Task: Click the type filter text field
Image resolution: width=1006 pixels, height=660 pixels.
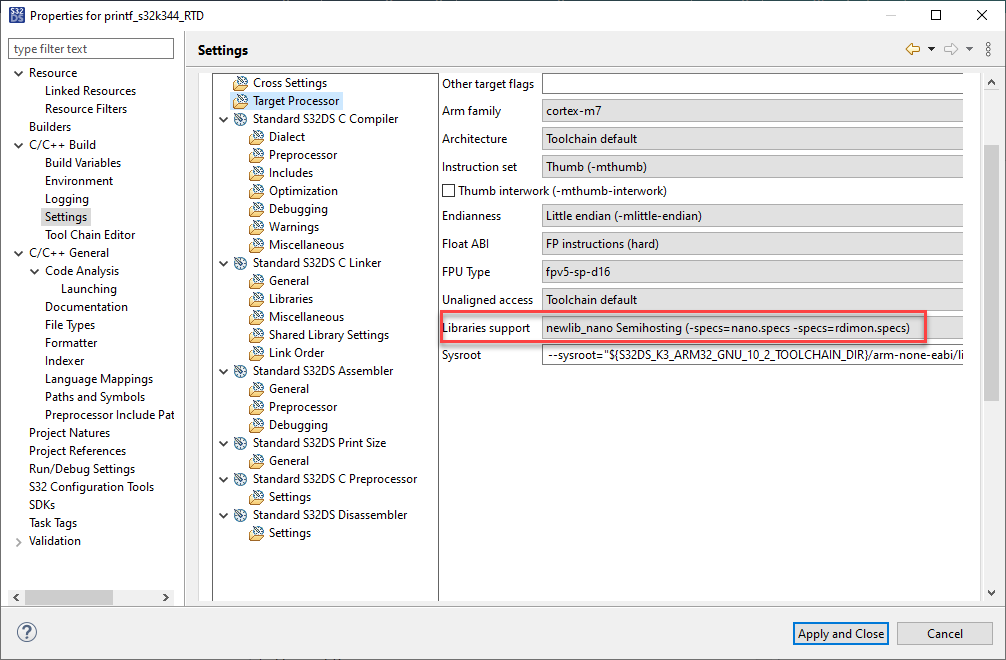Action: click(90, 49)
